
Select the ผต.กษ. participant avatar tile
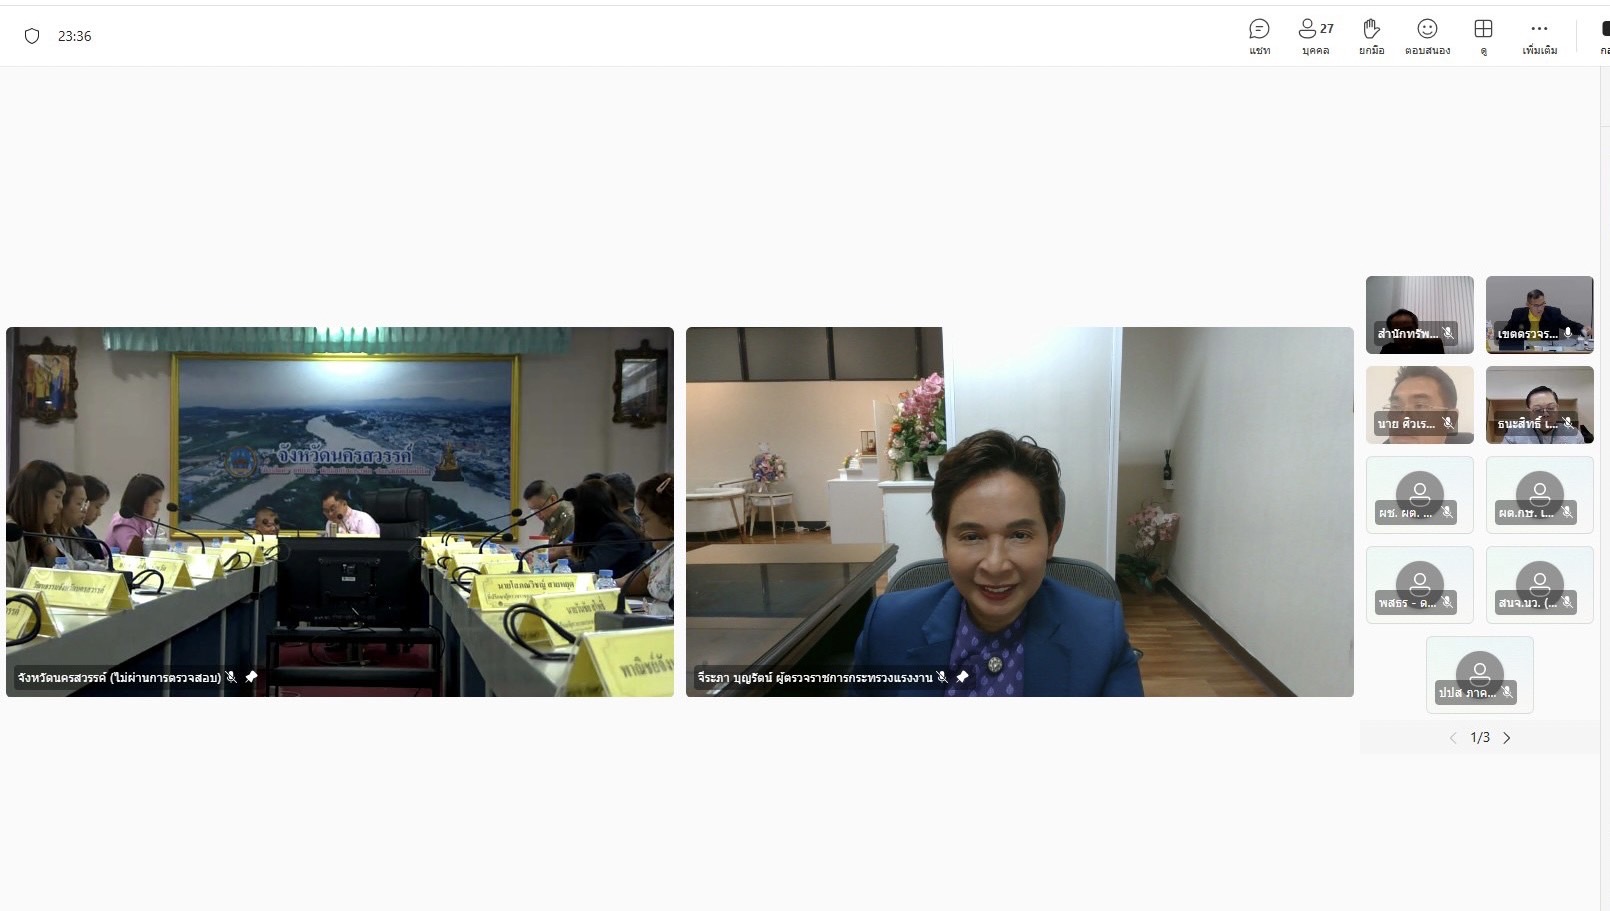point(1539,492)
